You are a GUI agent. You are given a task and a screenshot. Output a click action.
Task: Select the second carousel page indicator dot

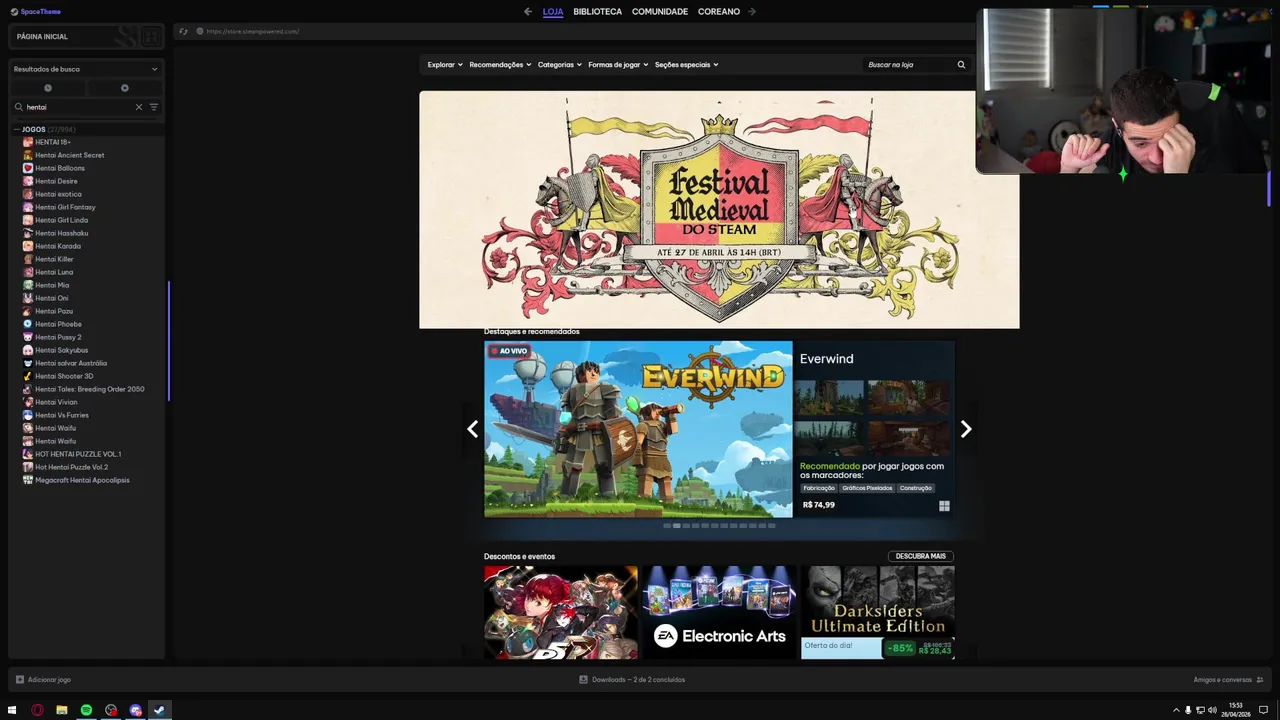(x=677, y=525)
